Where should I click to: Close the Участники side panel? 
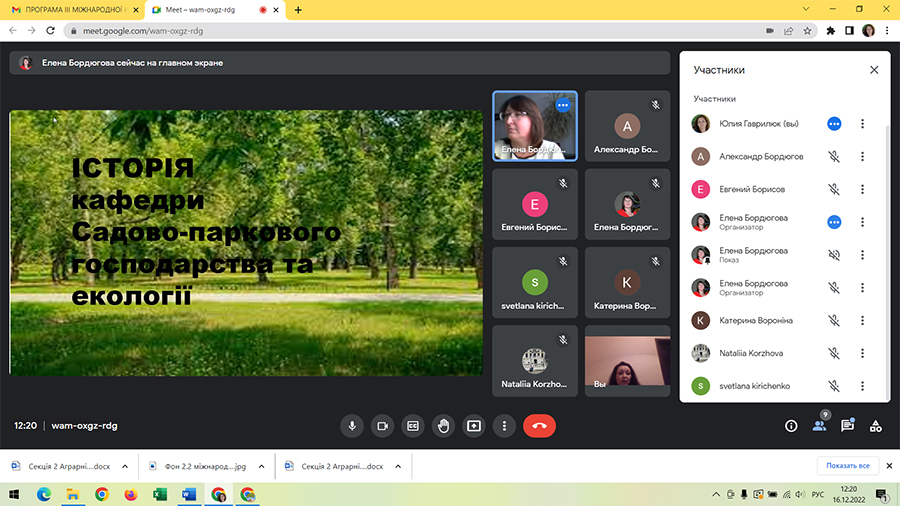point(874,70)
